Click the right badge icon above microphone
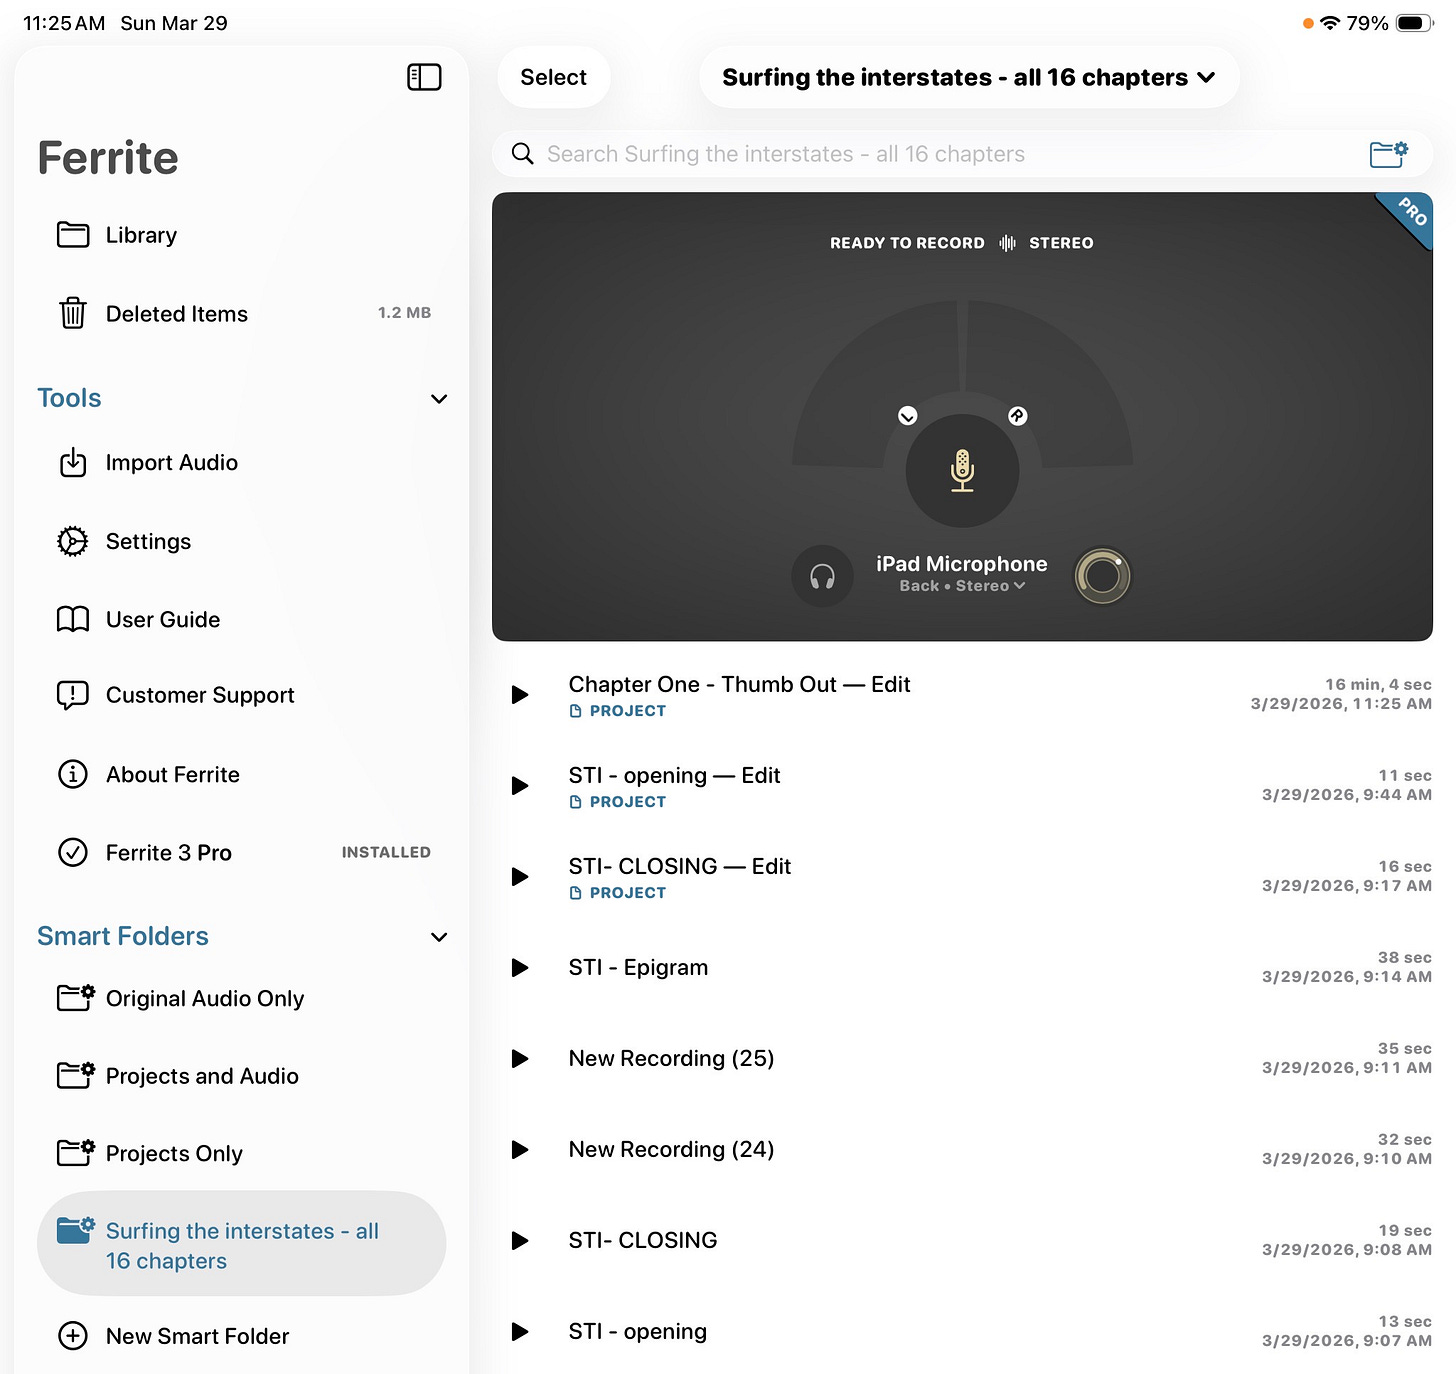The height and width of the screenshot is (1374, 1456). [1018, 415]
